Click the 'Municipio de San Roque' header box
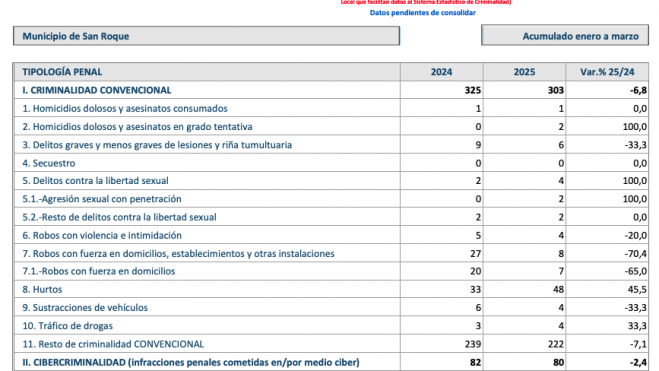The width and height of the screenshot is (659, 371). coord(206,36)
